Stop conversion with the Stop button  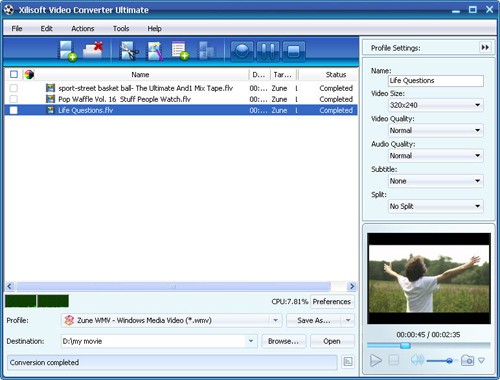click(294, 51)
